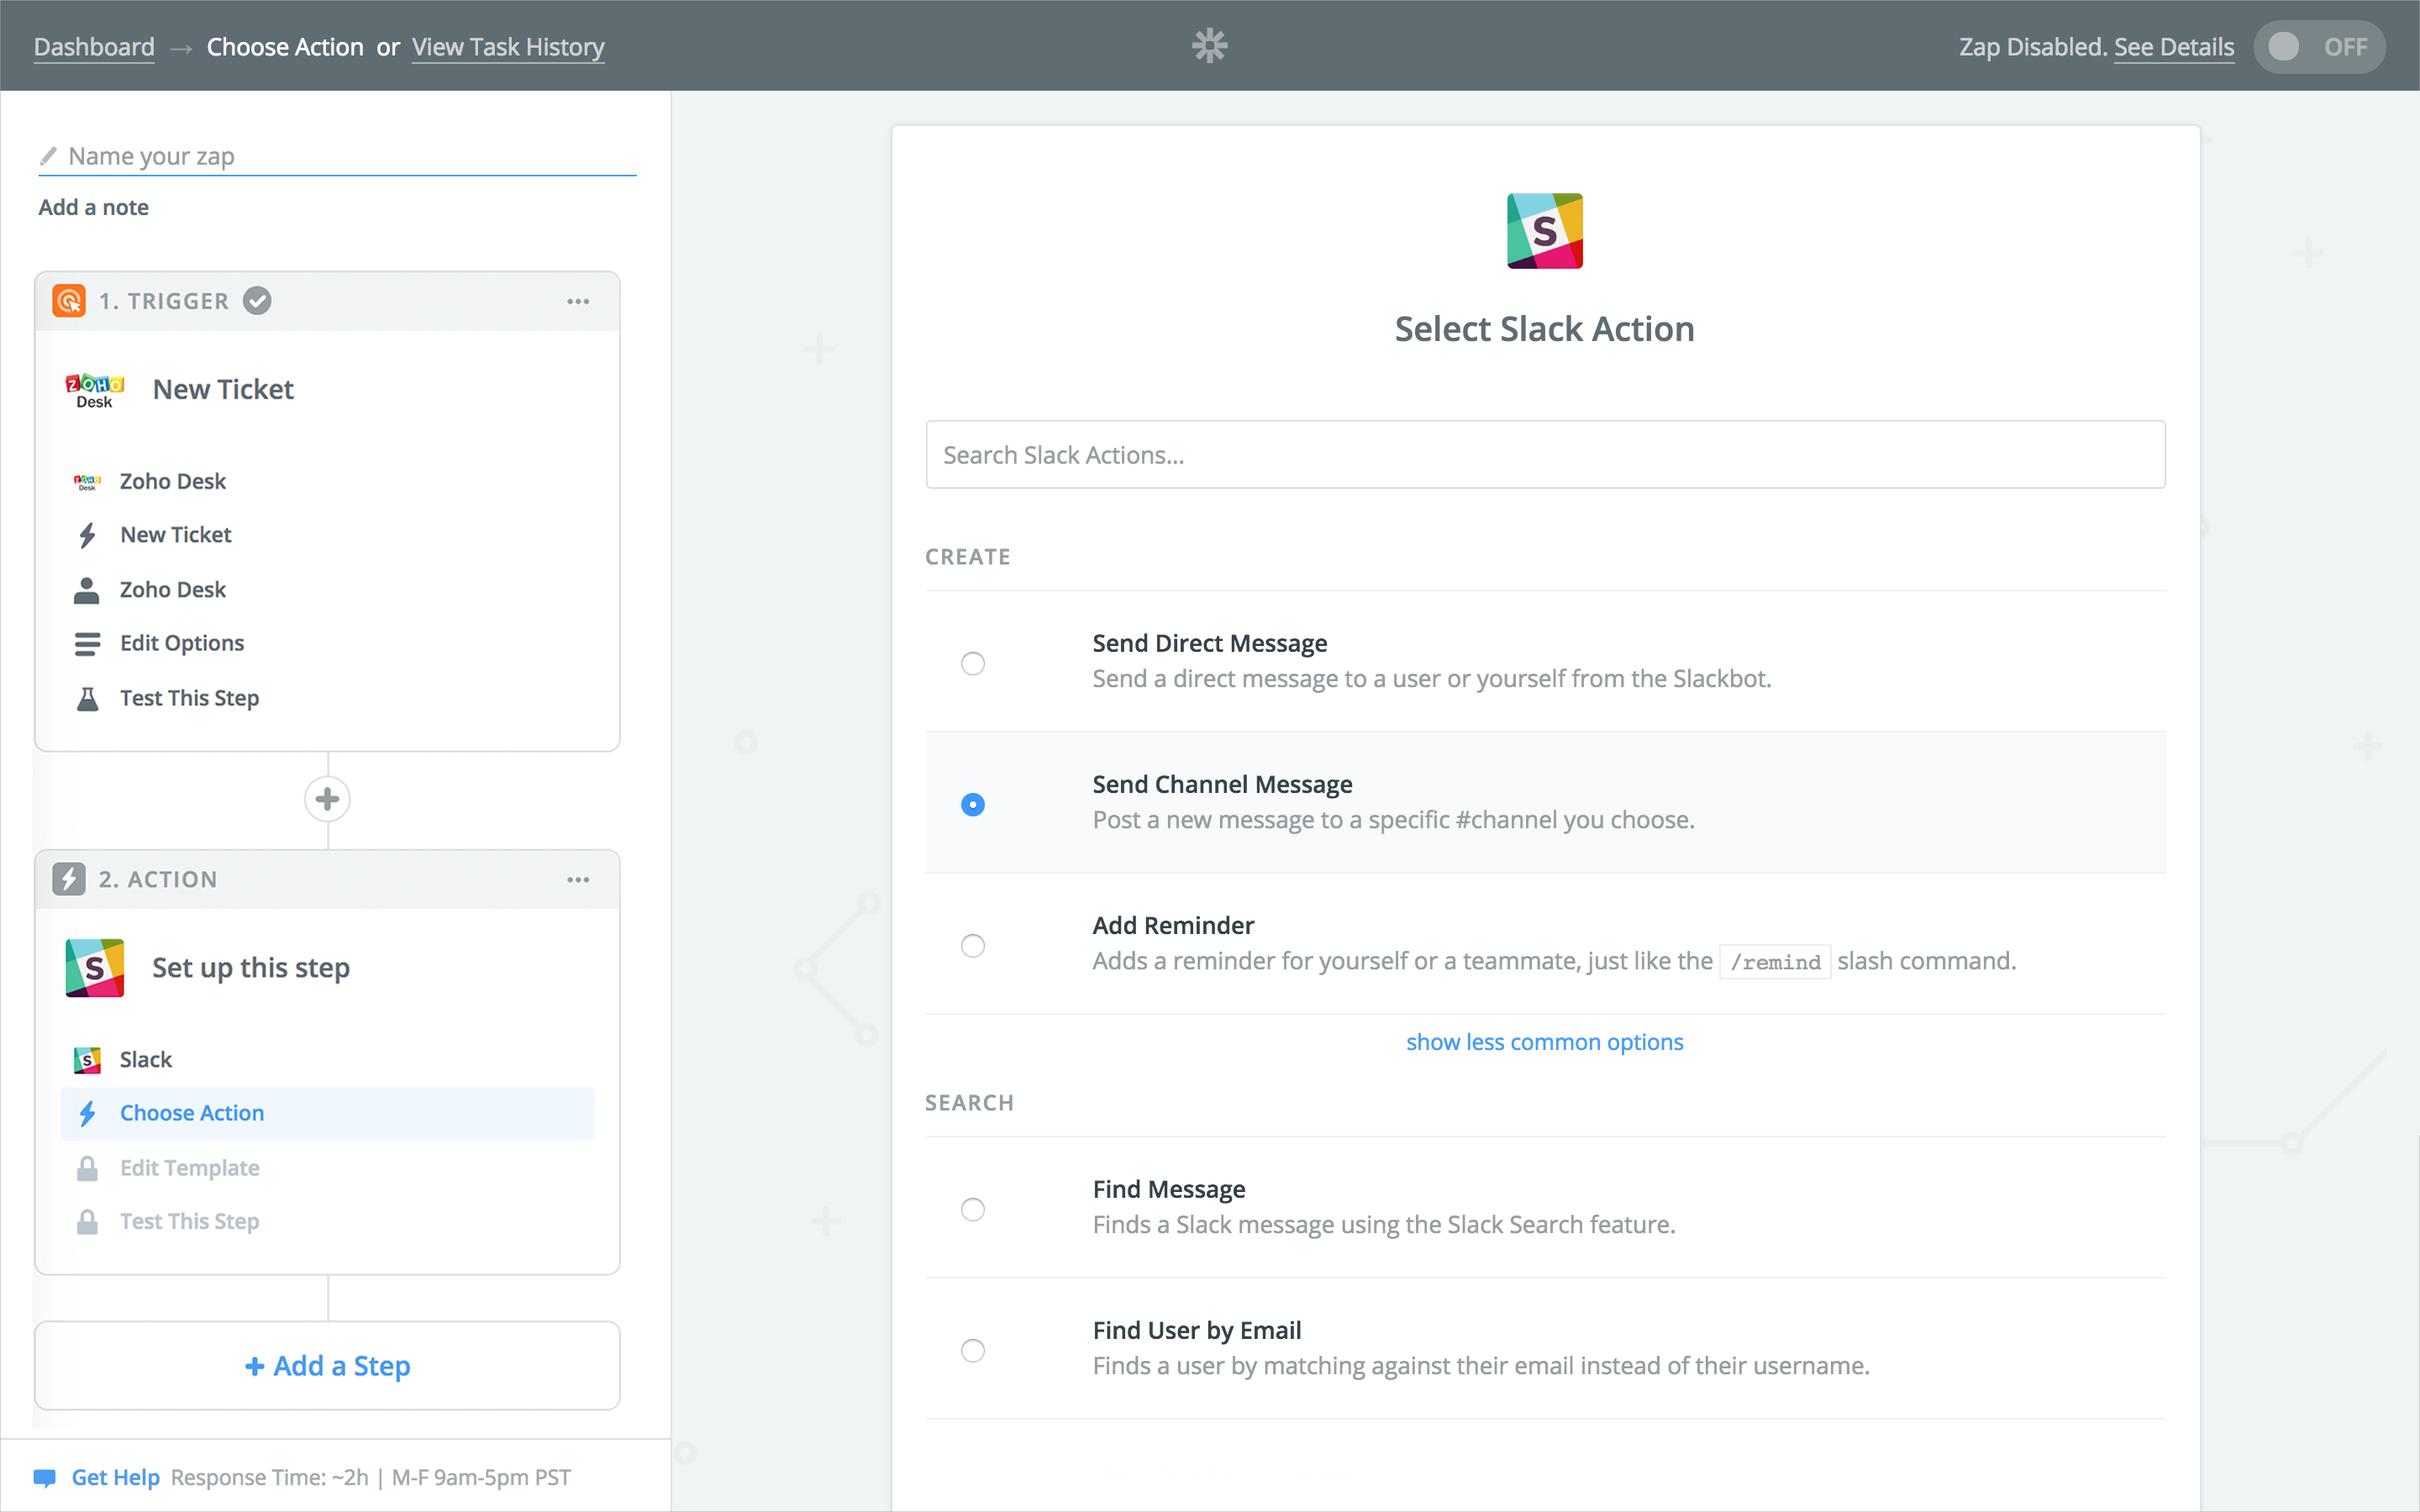Image resolution: width=2420 pixels, height=1512 pixels.
Task: Click the Add a Step button
Action: point(327,1365)
